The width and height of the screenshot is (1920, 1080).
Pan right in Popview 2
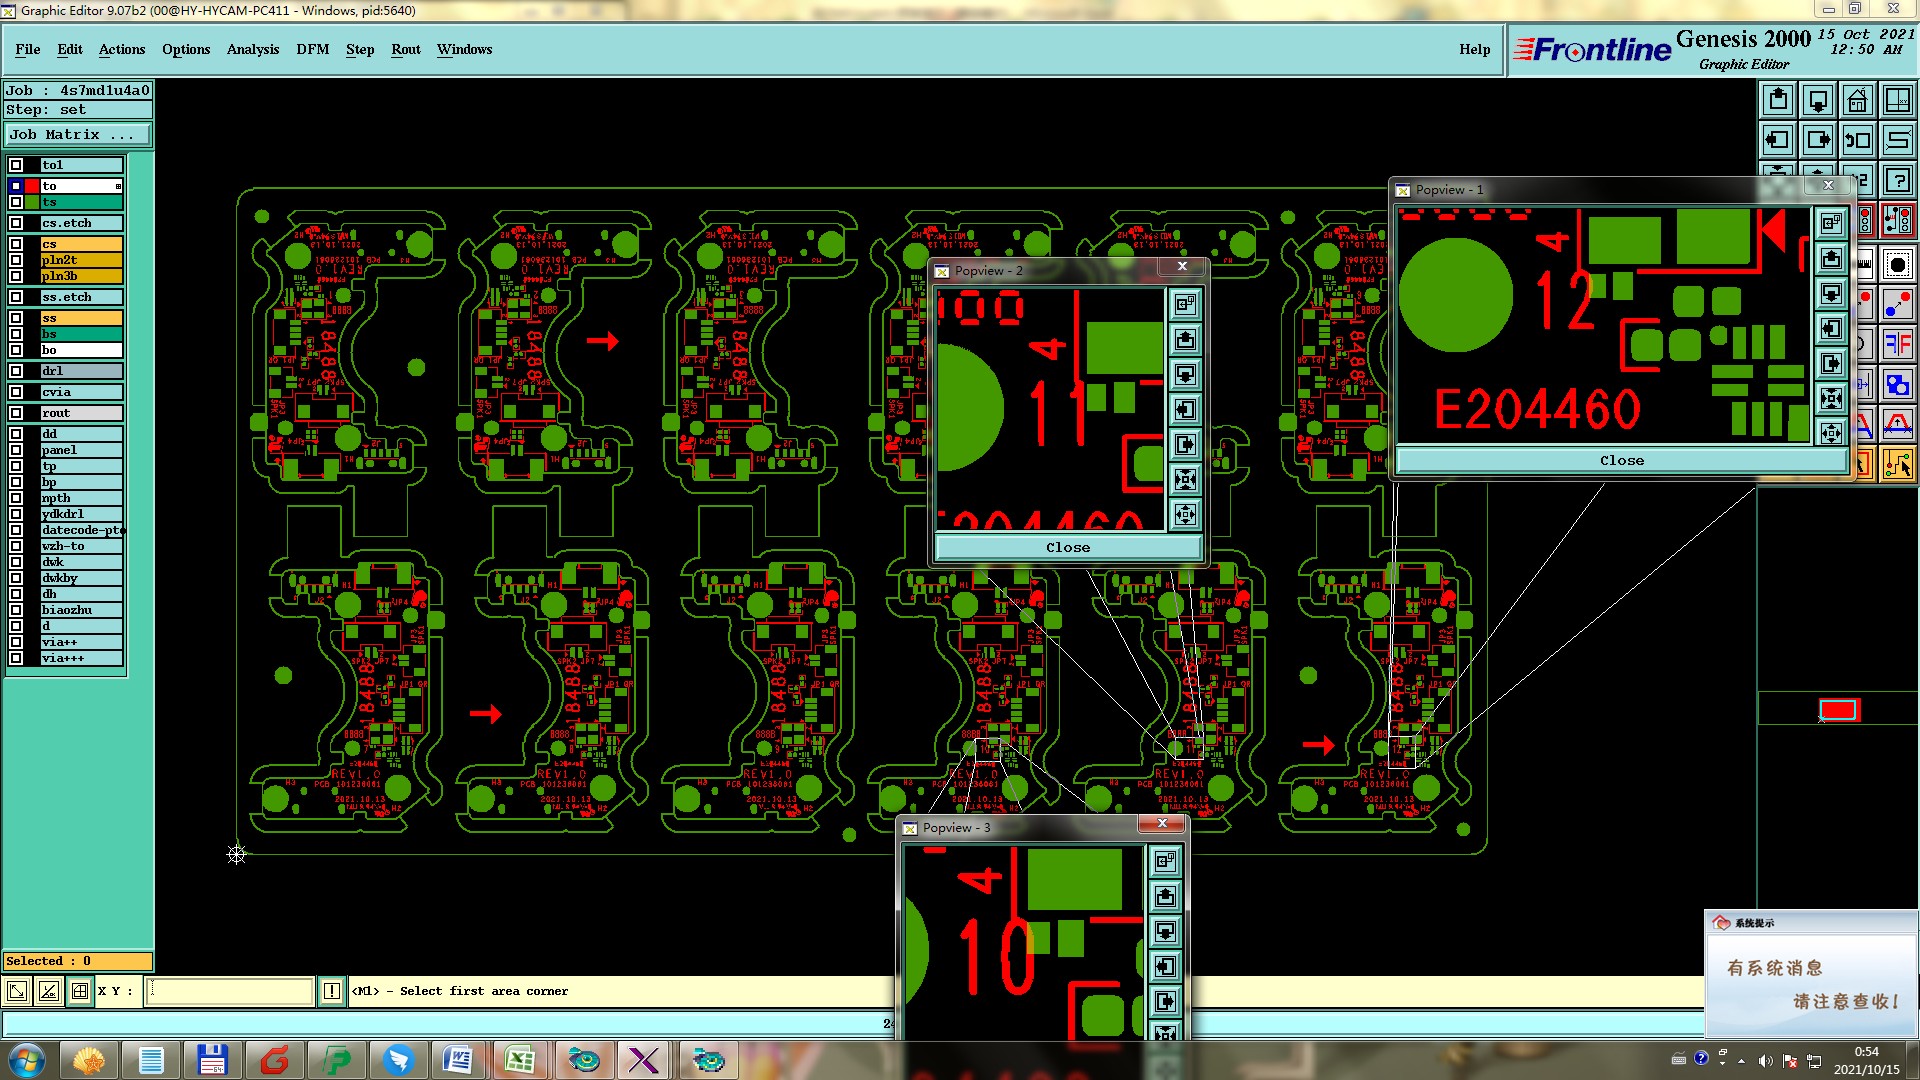pyautogui.click(x=1185, y=445)
